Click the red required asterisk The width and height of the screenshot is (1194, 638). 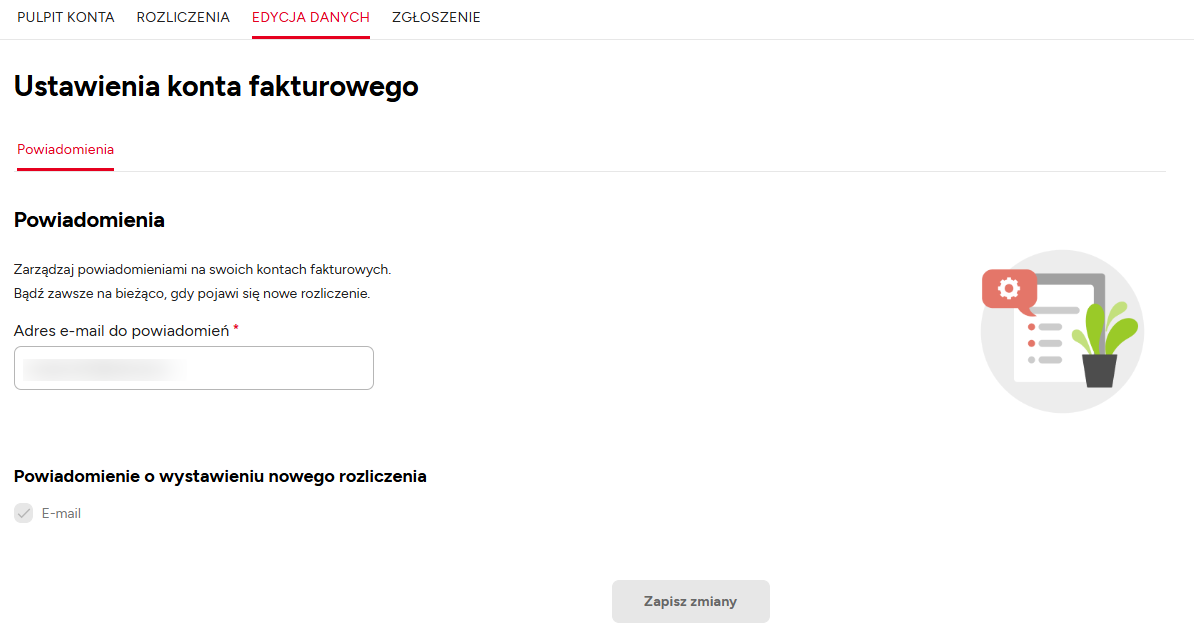pos(236,328)
